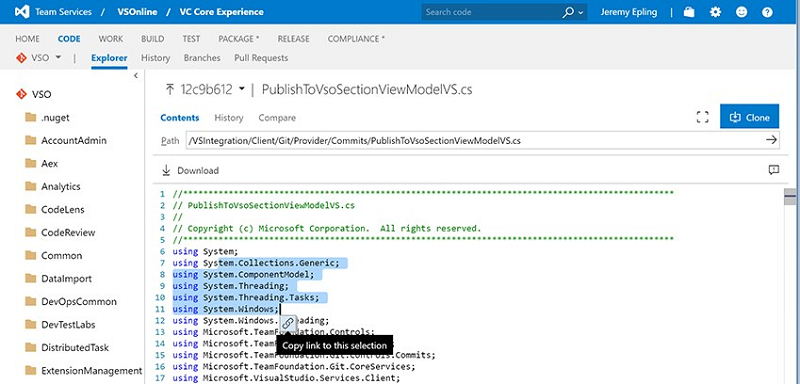The width and height of the screenshot is (800, 384).
Task: Toggle full screen mode icon
Action: (703, 117)
